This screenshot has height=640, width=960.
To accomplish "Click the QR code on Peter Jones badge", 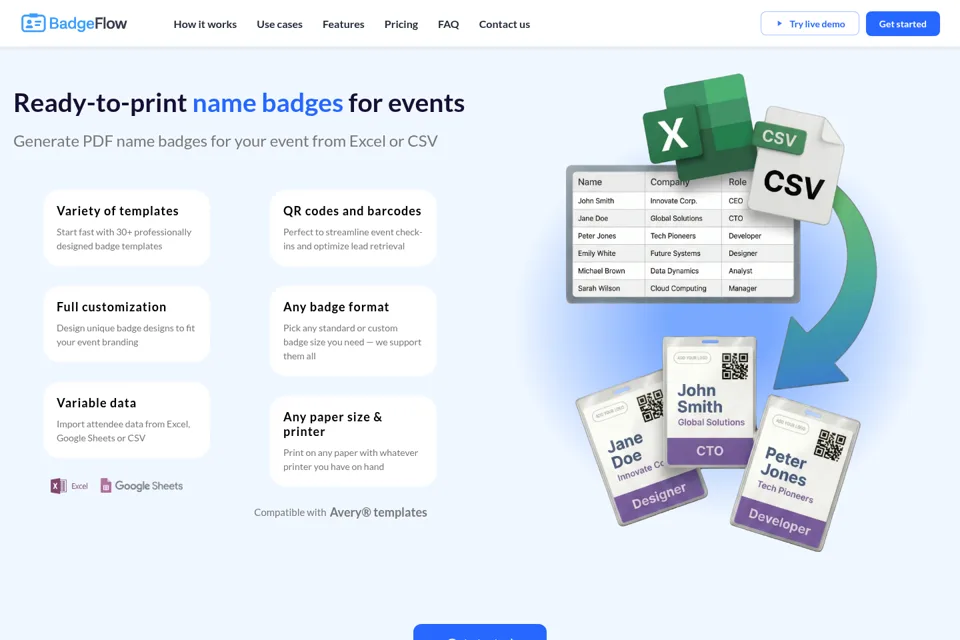I will (x=830, y=445).
